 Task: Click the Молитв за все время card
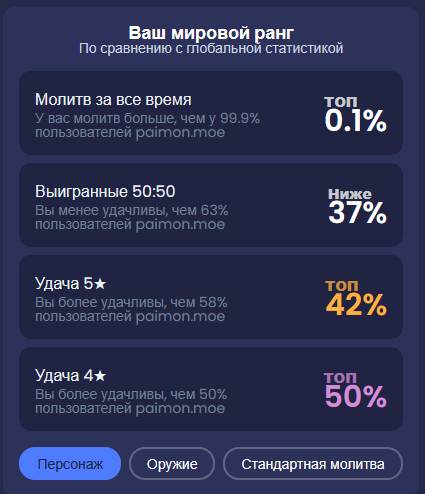click(211, 113)
